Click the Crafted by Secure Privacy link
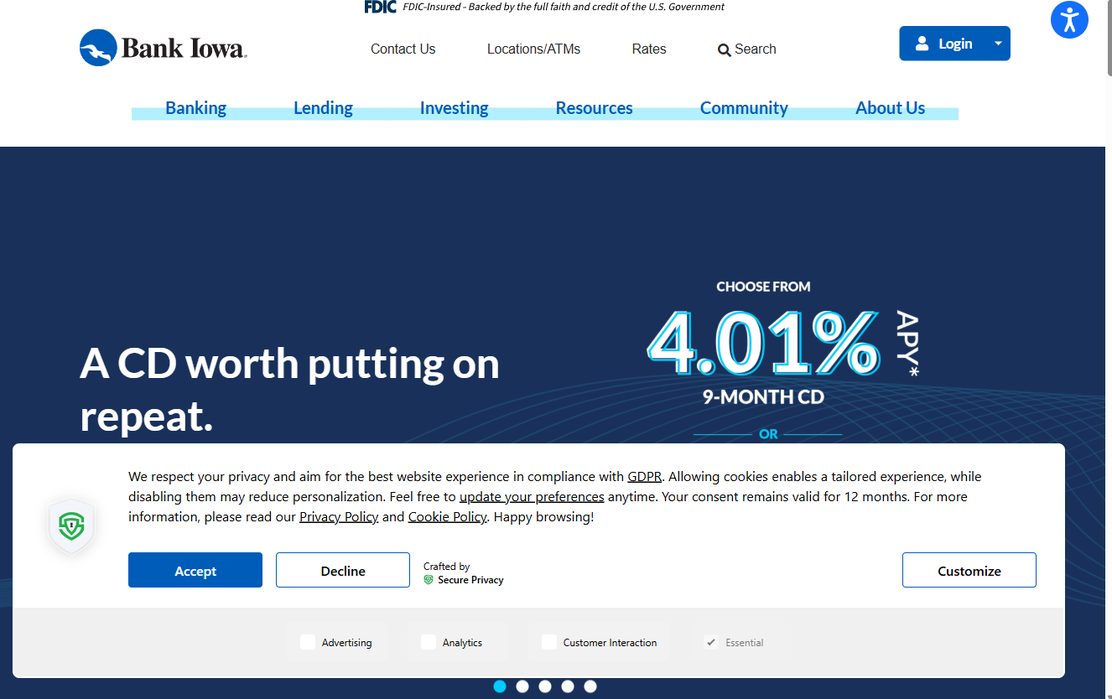Image resolution: width=1112 pixels, height=699 pixels. 464,573
